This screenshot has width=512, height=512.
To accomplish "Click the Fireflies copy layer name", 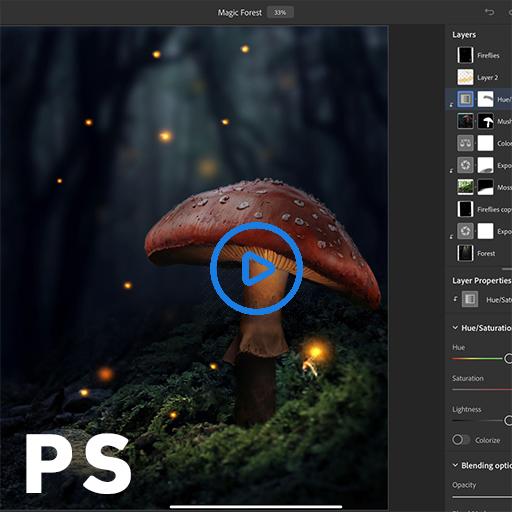I will click(494, 209).
